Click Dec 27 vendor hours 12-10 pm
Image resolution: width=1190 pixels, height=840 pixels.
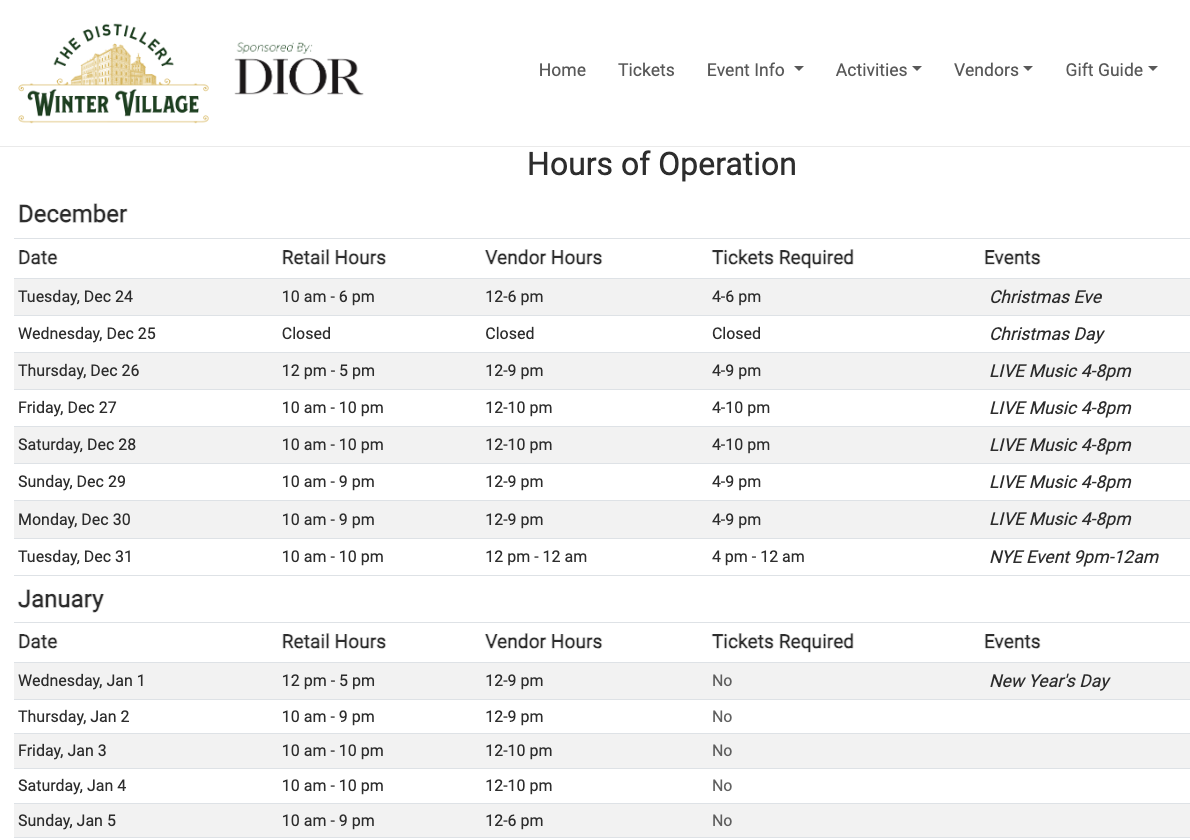pyautogui.click(x=518, y=407)
